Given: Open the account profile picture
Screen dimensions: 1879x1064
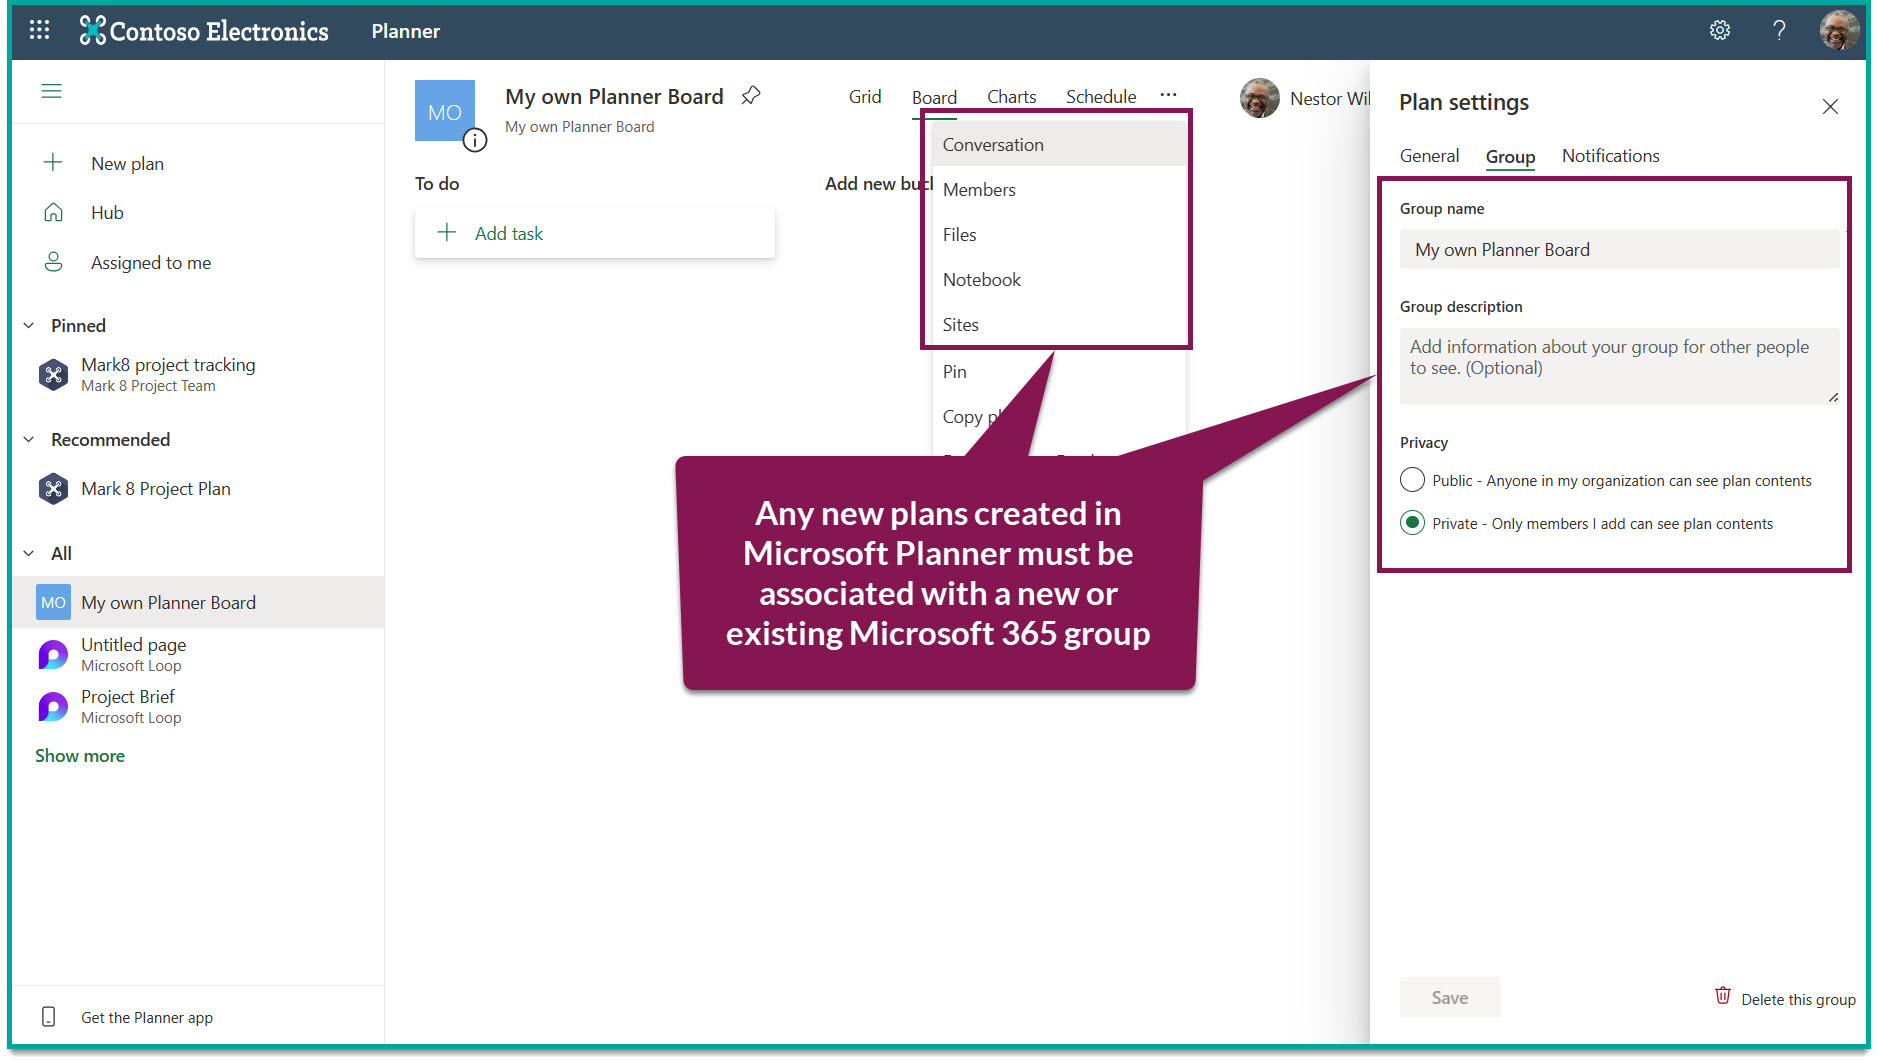Looking at the screenshot, I should (x=1839, y=30).
